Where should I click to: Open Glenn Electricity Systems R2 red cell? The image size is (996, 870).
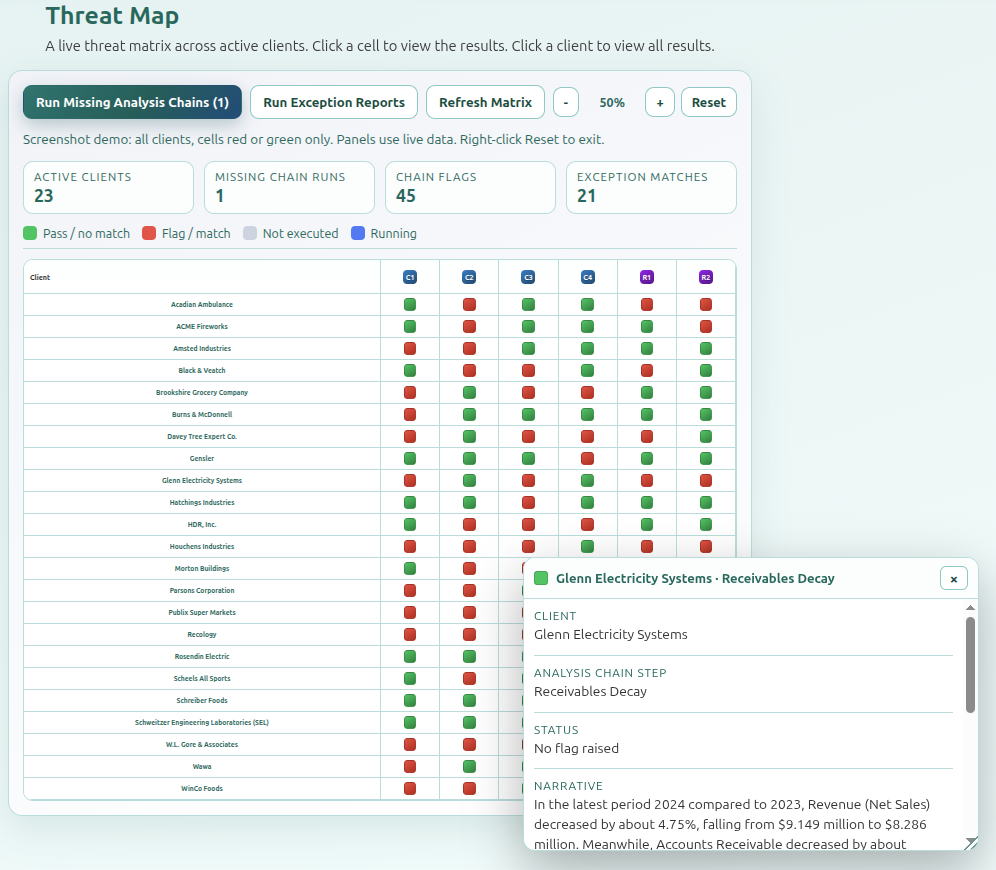pos(706,481)
